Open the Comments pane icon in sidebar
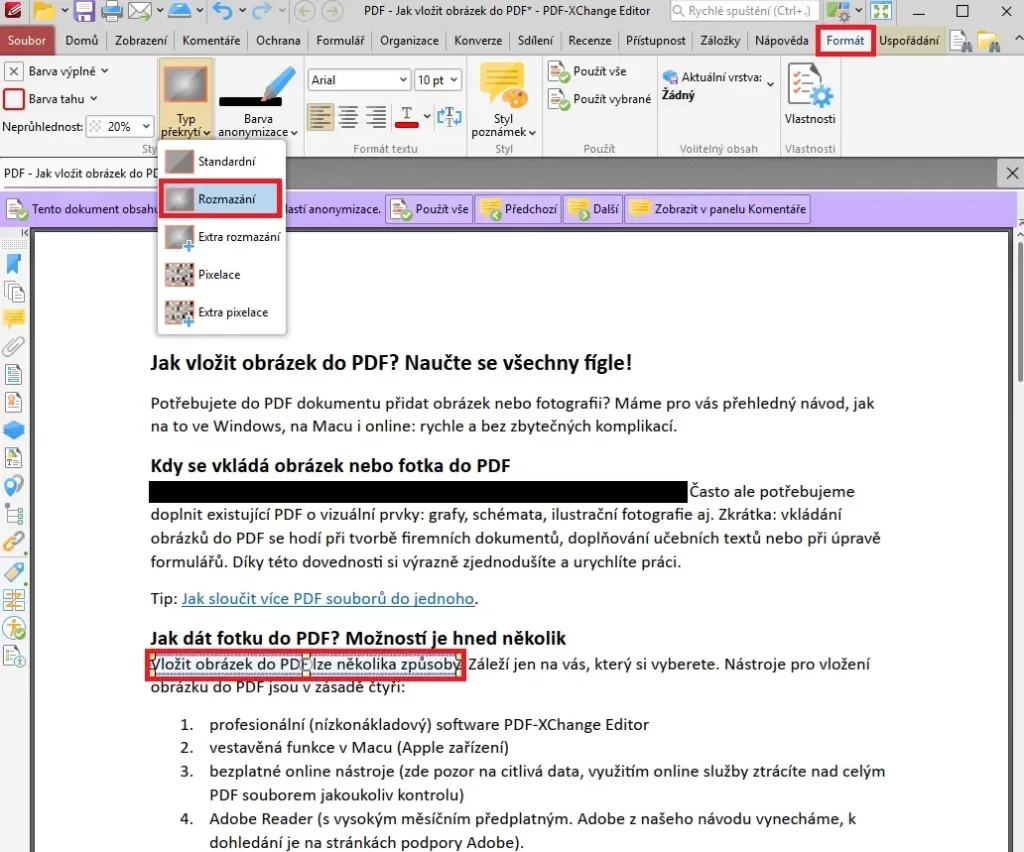 (13, 319)
